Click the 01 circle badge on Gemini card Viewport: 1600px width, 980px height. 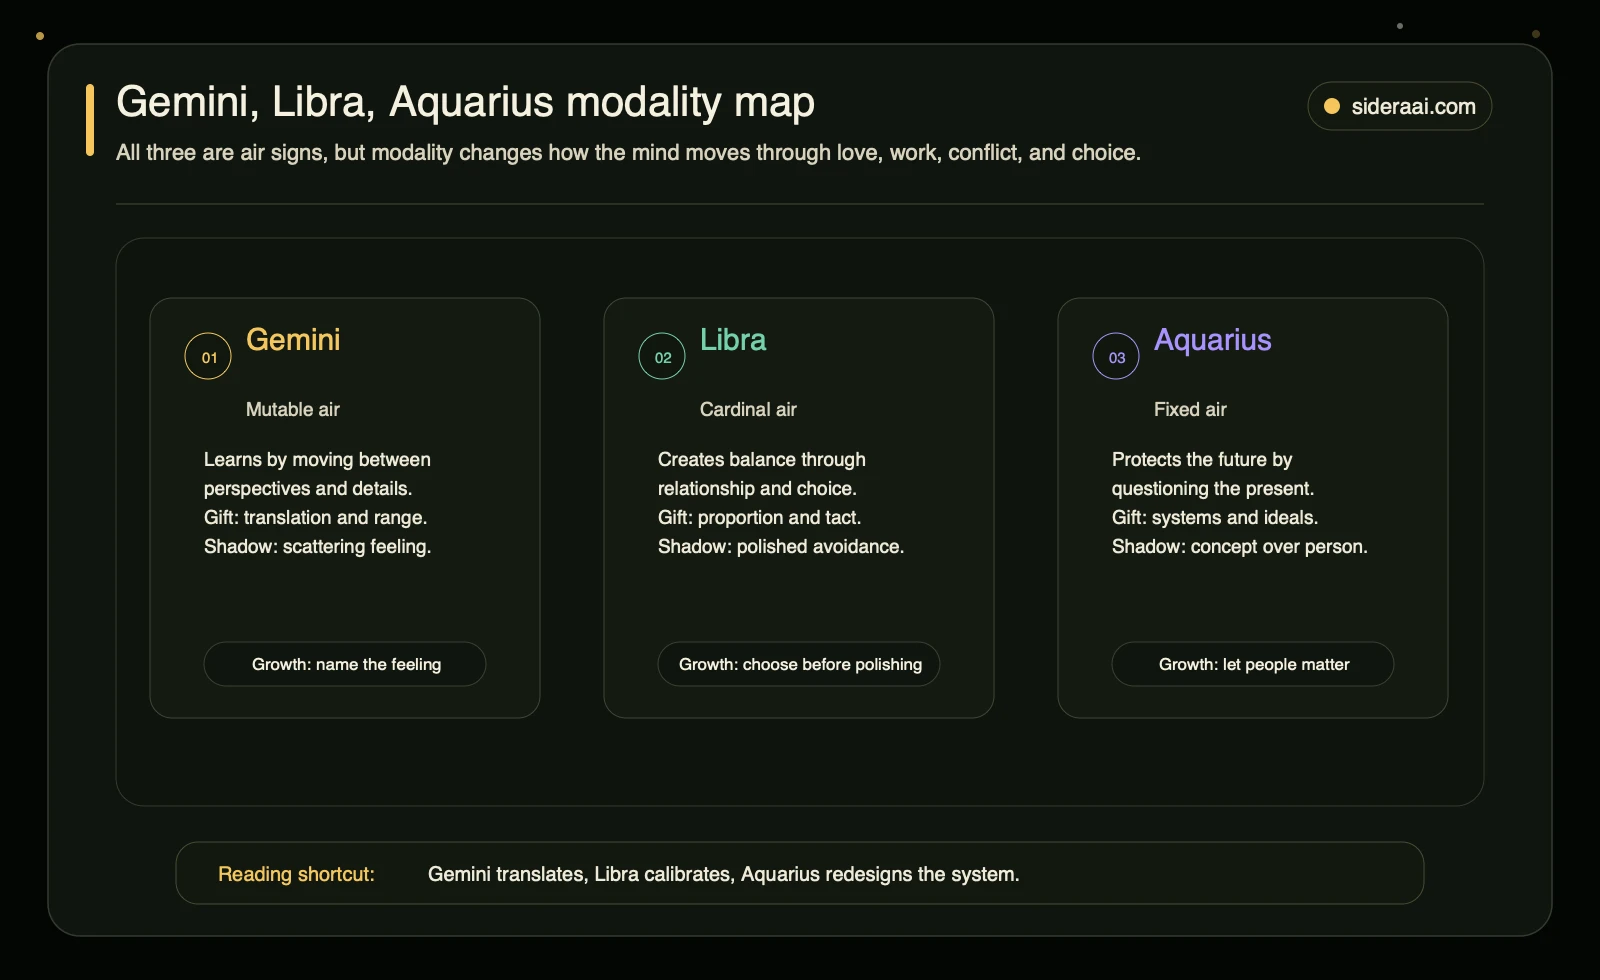(x=208, y=356)
